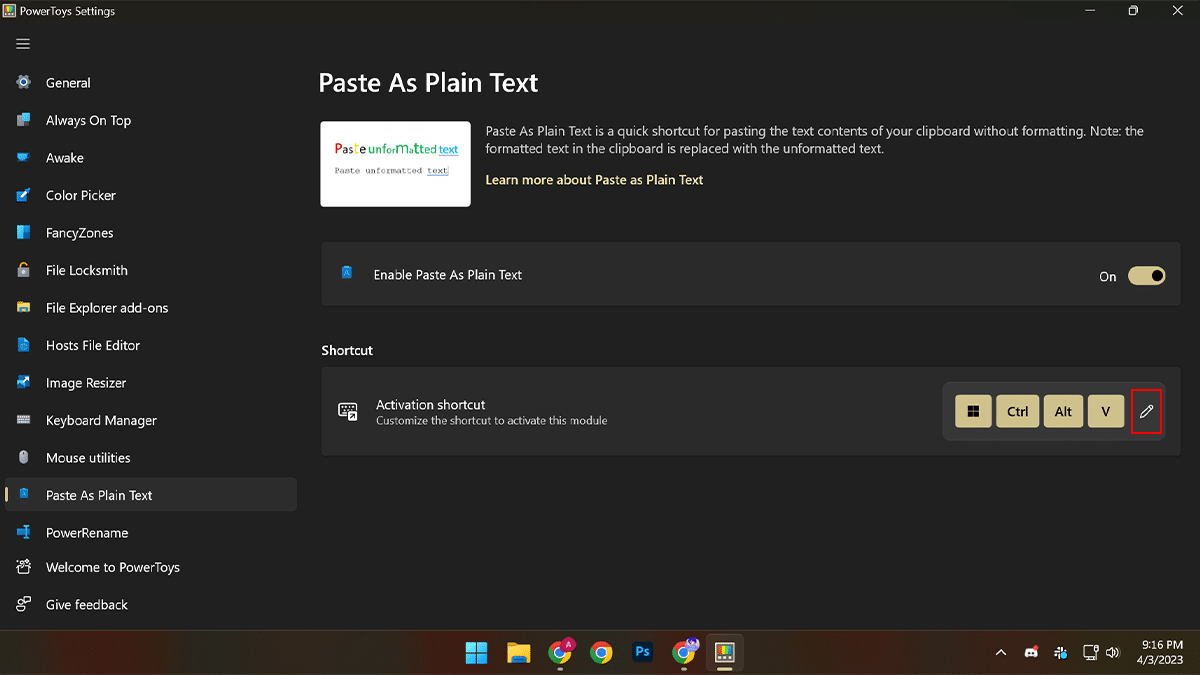Click the Hosts File Editor icon
The height and width of the screenshot is (675, 1200).
24,345
